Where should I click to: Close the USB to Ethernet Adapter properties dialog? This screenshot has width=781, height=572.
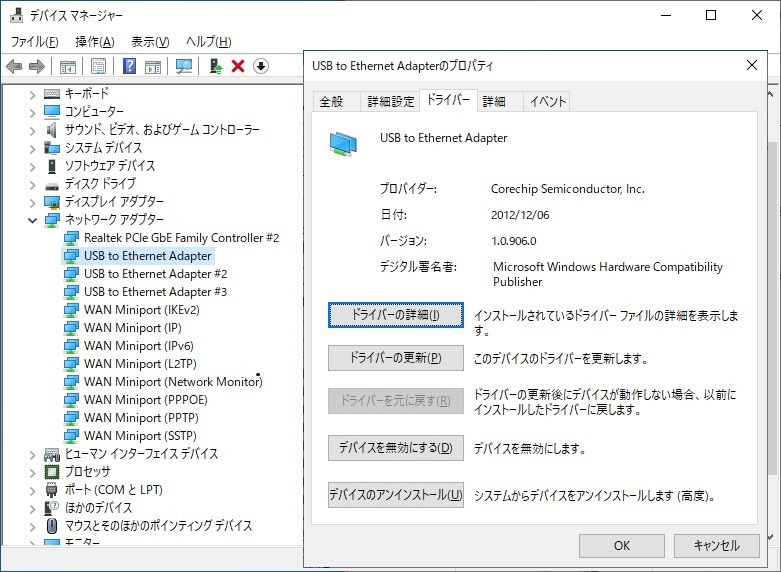(x=752, y=65)
